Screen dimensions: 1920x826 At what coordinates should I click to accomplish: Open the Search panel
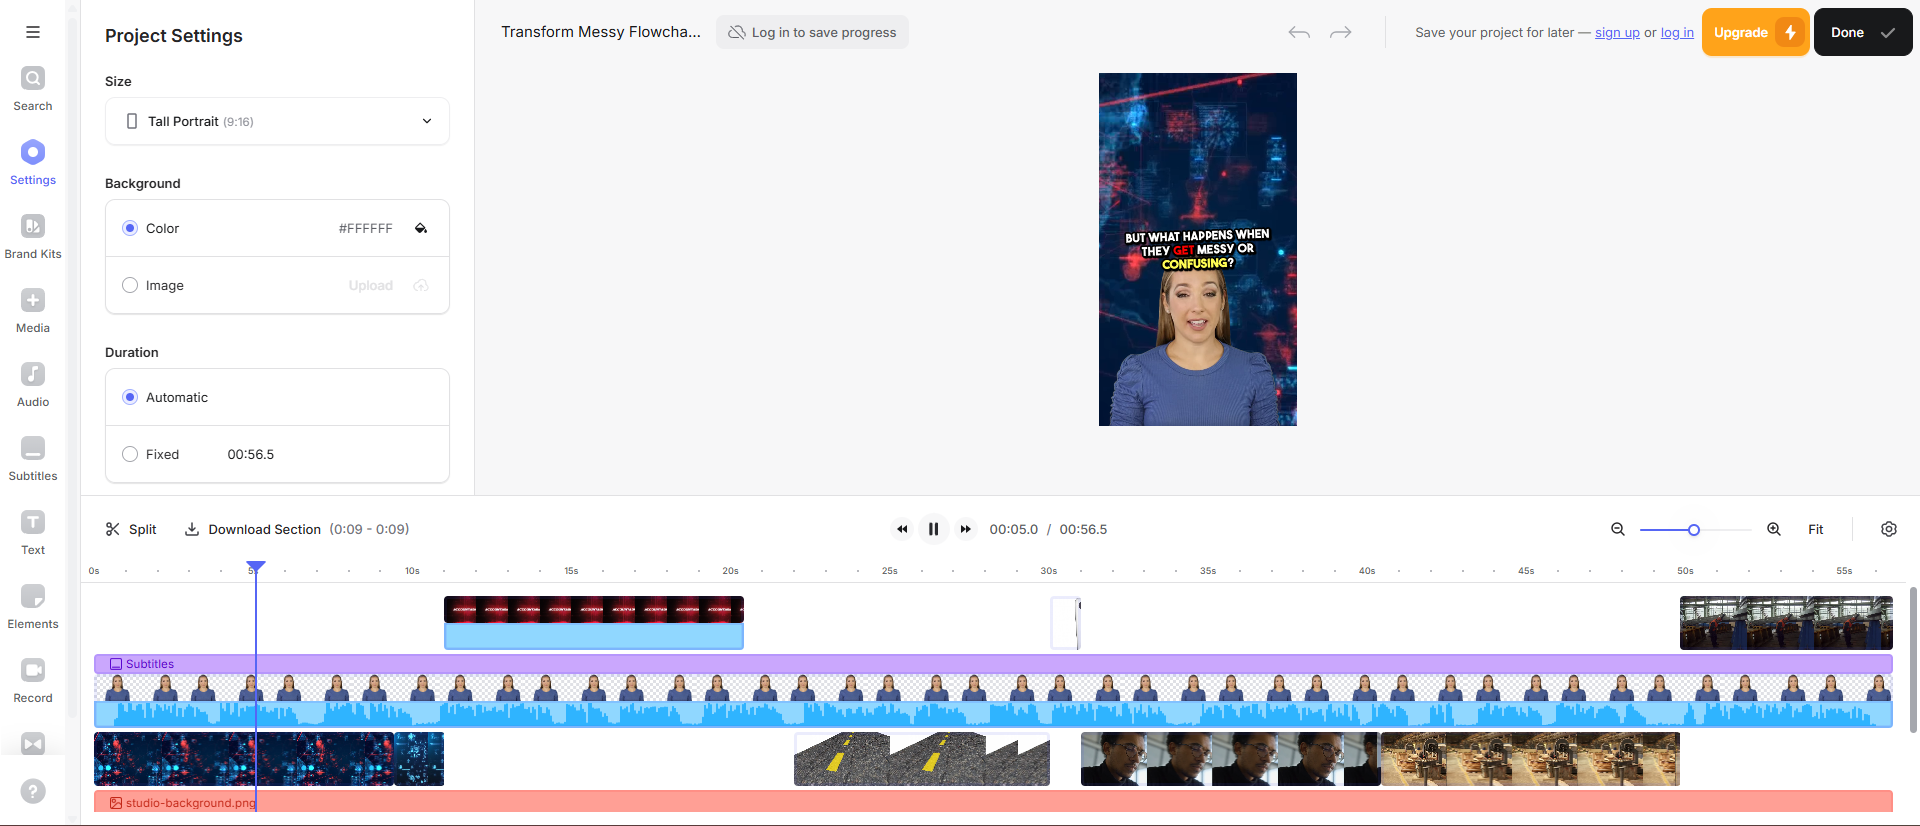click(x=33, y=89)
